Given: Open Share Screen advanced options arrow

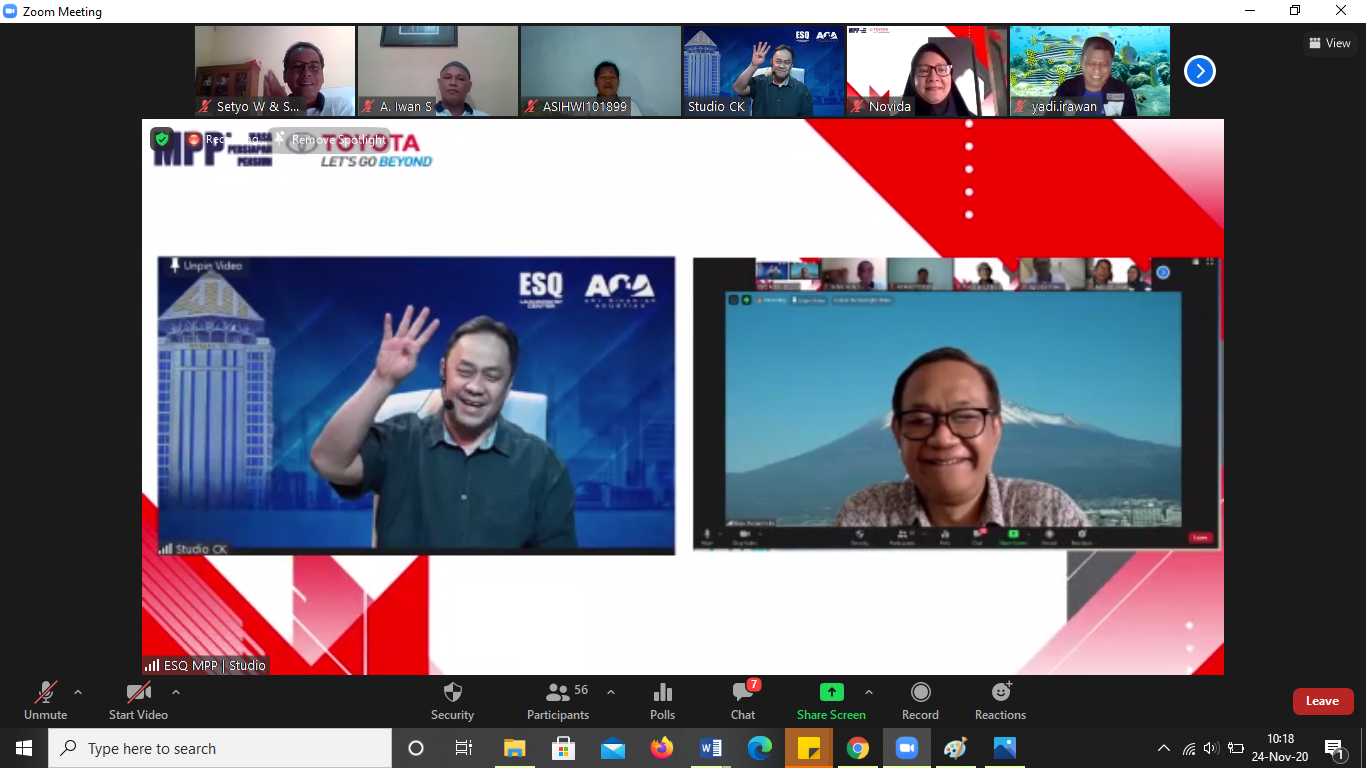Looking at the screenshot, I should [869, 692].
